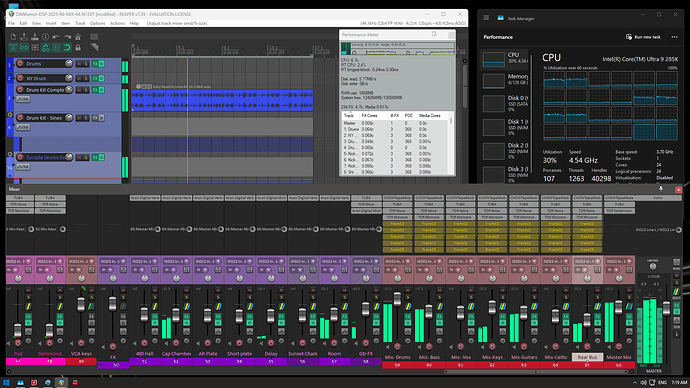Open Project settings info icon
690x388 pixels.
tap(45, 37)
